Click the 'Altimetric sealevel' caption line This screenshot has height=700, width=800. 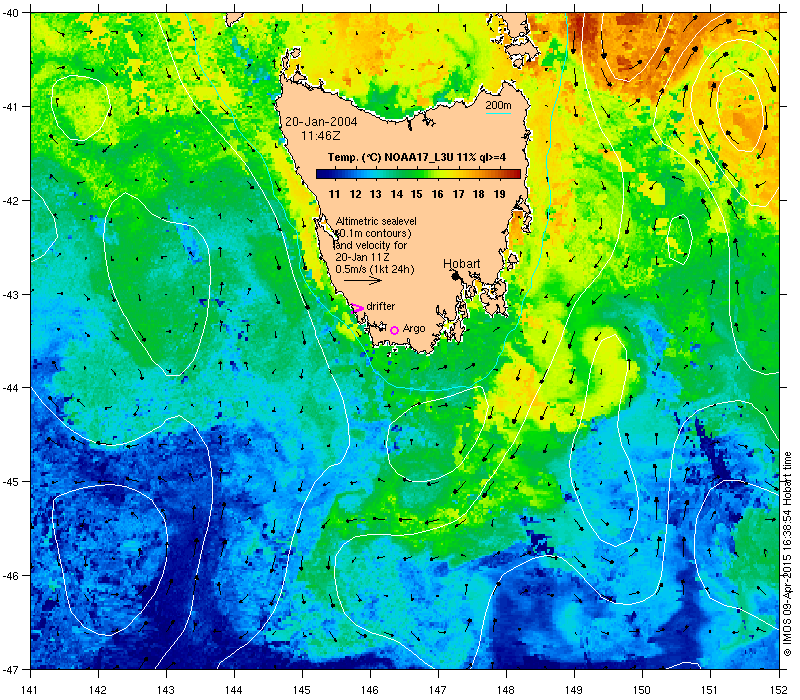click(x=376, y=221)
